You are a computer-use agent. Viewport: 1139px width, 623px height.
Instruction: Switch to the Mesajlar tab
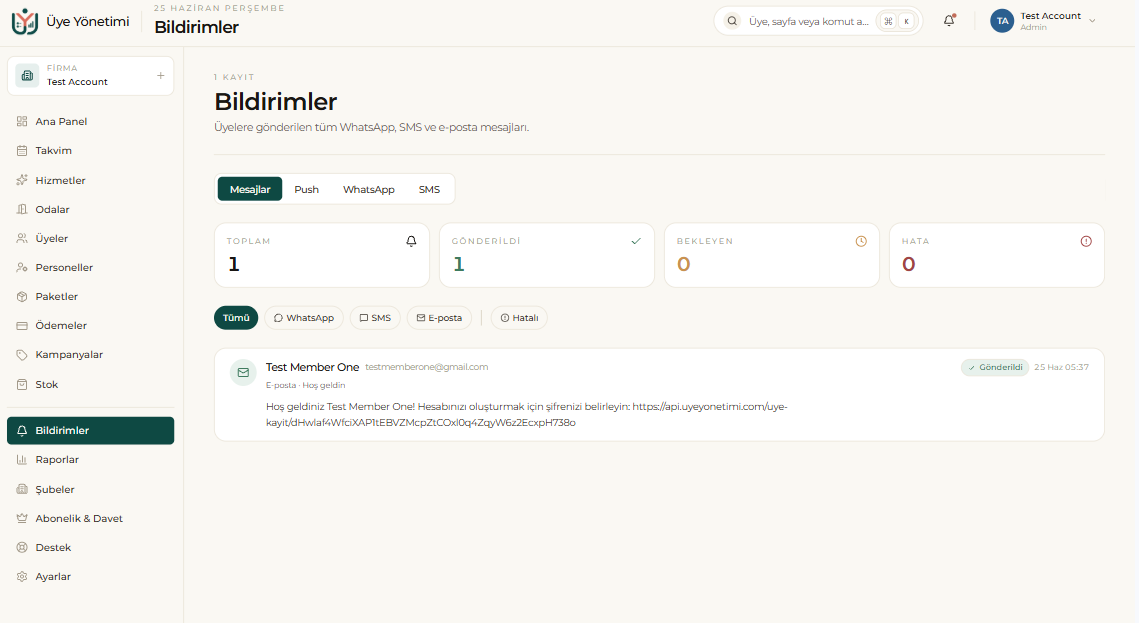click(x=250, y=190)
